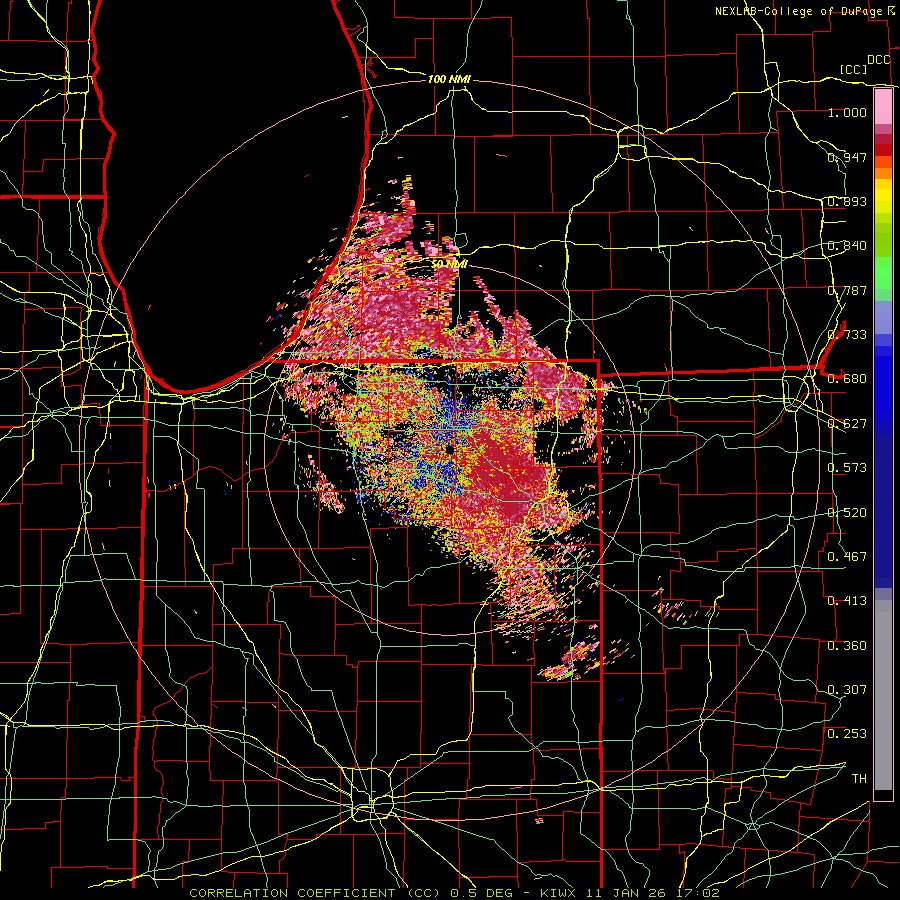The width and height of the screenshot is (900, 900).
Task: Click the 0.467 scale value
Action: click(847, 557)
